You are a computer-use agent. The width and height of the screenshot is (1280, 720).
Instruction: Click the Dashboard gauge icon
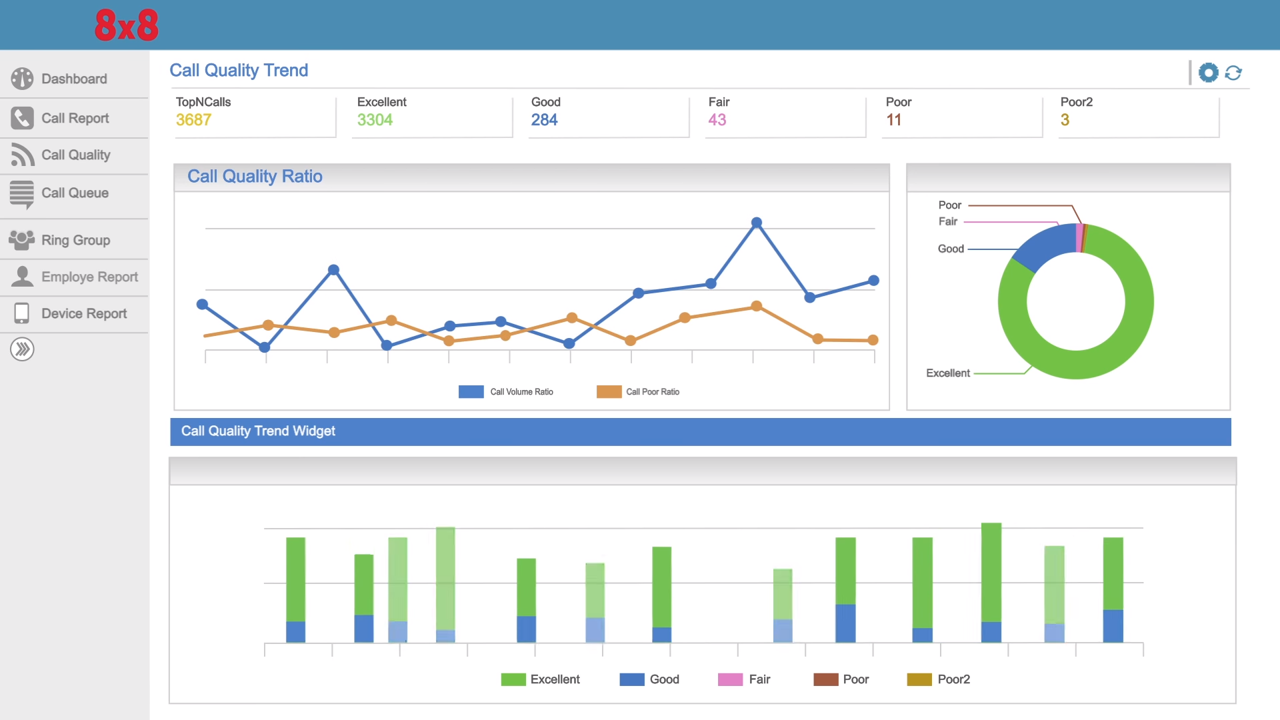[22, 78]
